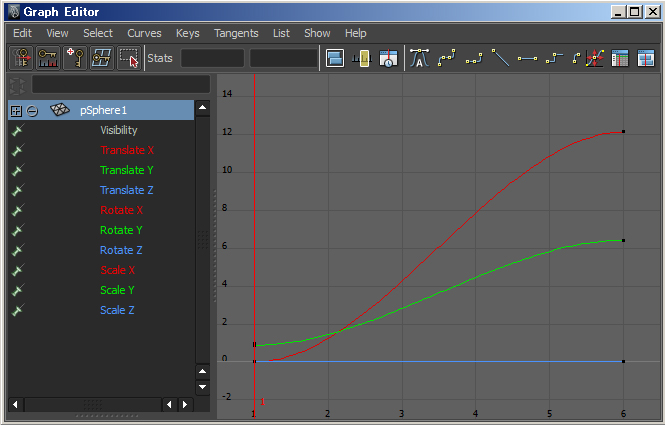Select the Insert Keys tool
This screenshot has width=665, height=425.
pos(48,58)
